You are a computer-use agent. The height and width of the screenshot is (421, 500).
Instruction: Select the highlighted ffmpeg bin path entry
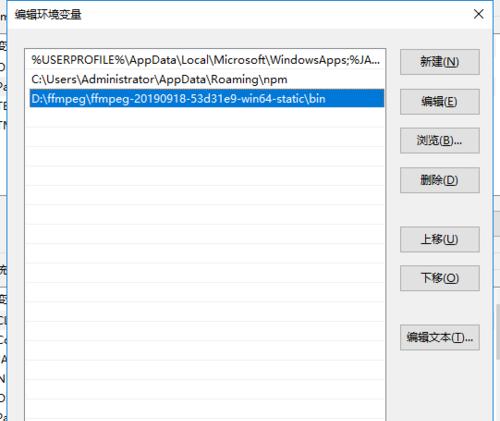(x=207, y=99)
